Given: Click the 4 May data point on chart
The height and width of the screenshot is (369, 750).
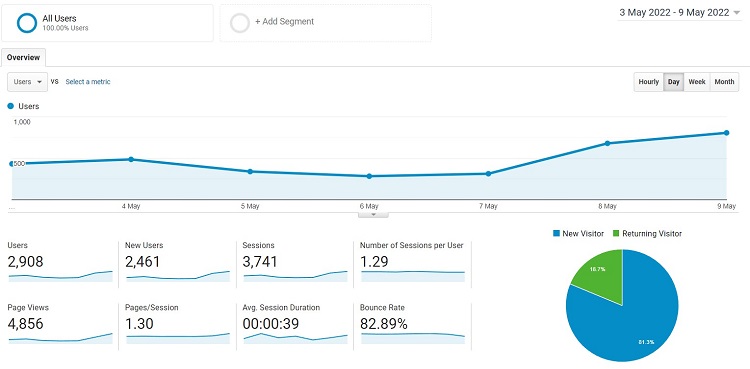Looking at the screenshot, I should 131,159.
